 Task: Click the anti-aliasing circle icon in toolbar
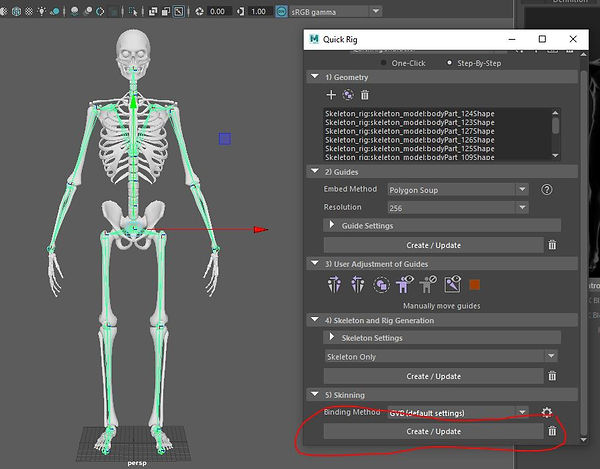click(100, 11)
